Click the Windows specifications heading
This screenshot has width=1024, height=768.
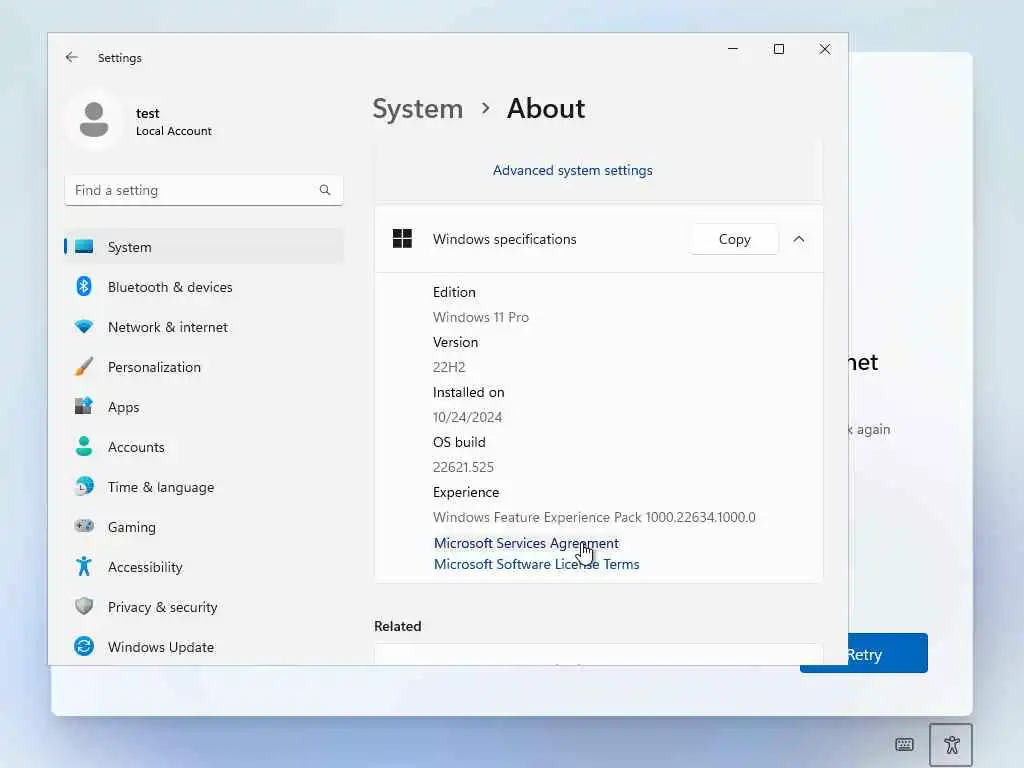point(504,239)
